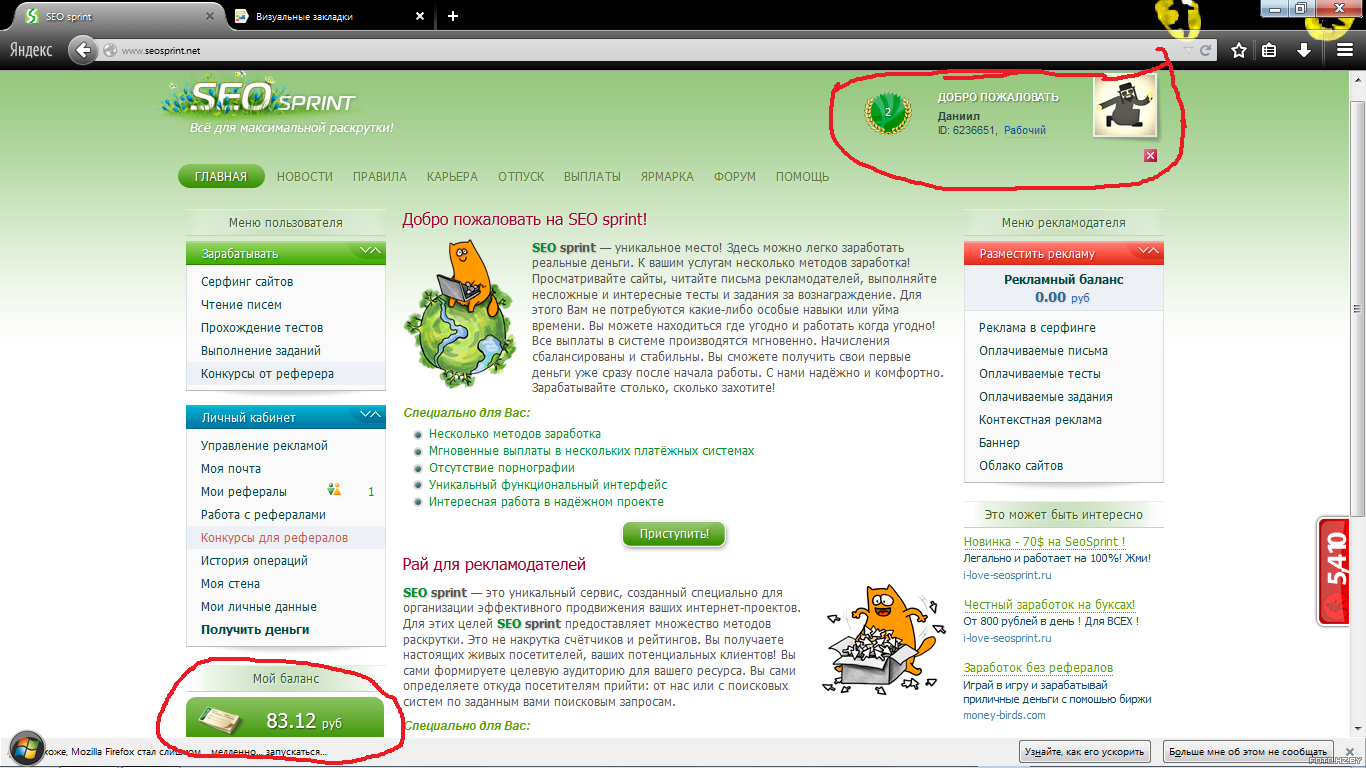Image resolution: width=1366 pixels, height=768 pixels.
Task: Close the Визуальные закладки tab
Action: pos(420,16)
